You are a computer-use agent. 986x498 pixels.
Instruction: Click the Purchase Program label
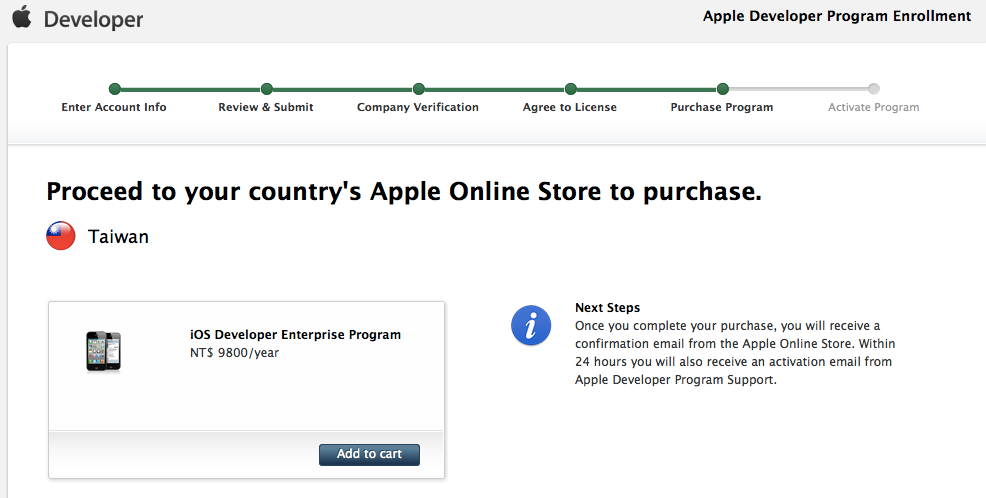(722, 107)
